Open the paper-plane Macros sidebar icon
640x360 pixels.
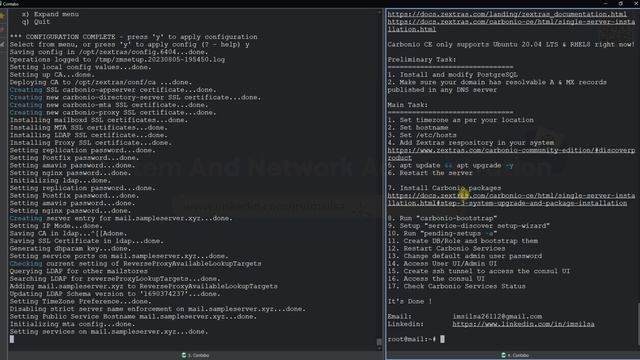[x=2, y=44]
